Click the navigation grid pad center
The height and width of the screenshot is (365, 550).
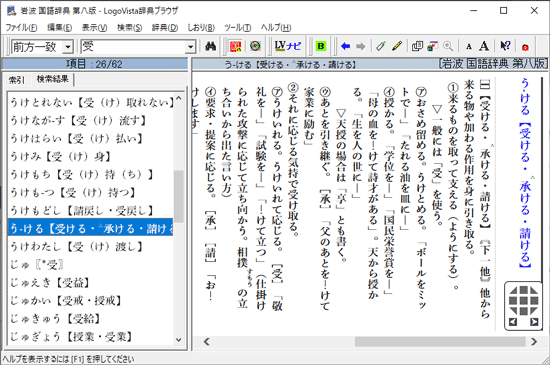(523, 300)
